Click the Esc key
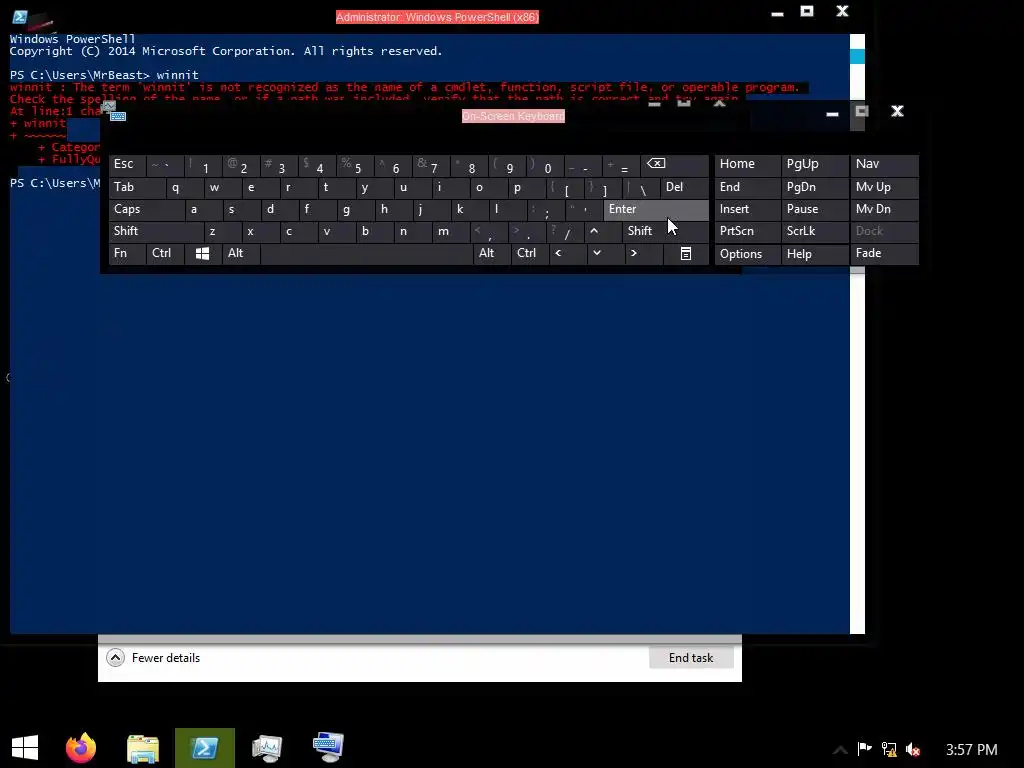Image resolution: width=1024 pixels, height=768 pixels. coord(127,165)
